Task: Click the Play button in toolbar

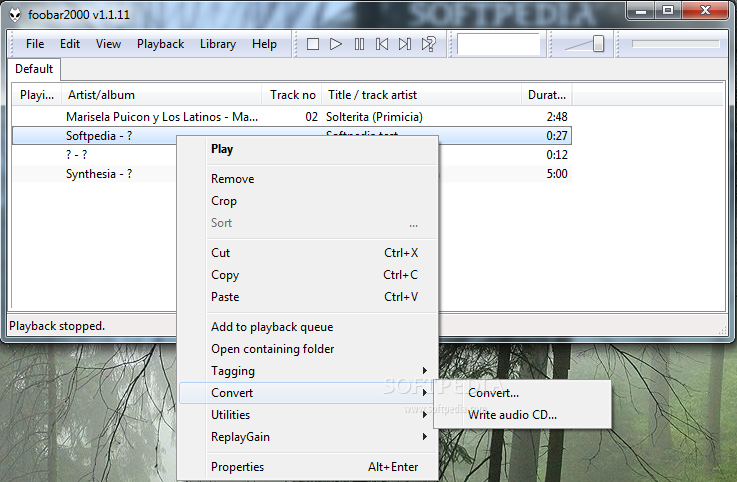Action: pos(336,44)
